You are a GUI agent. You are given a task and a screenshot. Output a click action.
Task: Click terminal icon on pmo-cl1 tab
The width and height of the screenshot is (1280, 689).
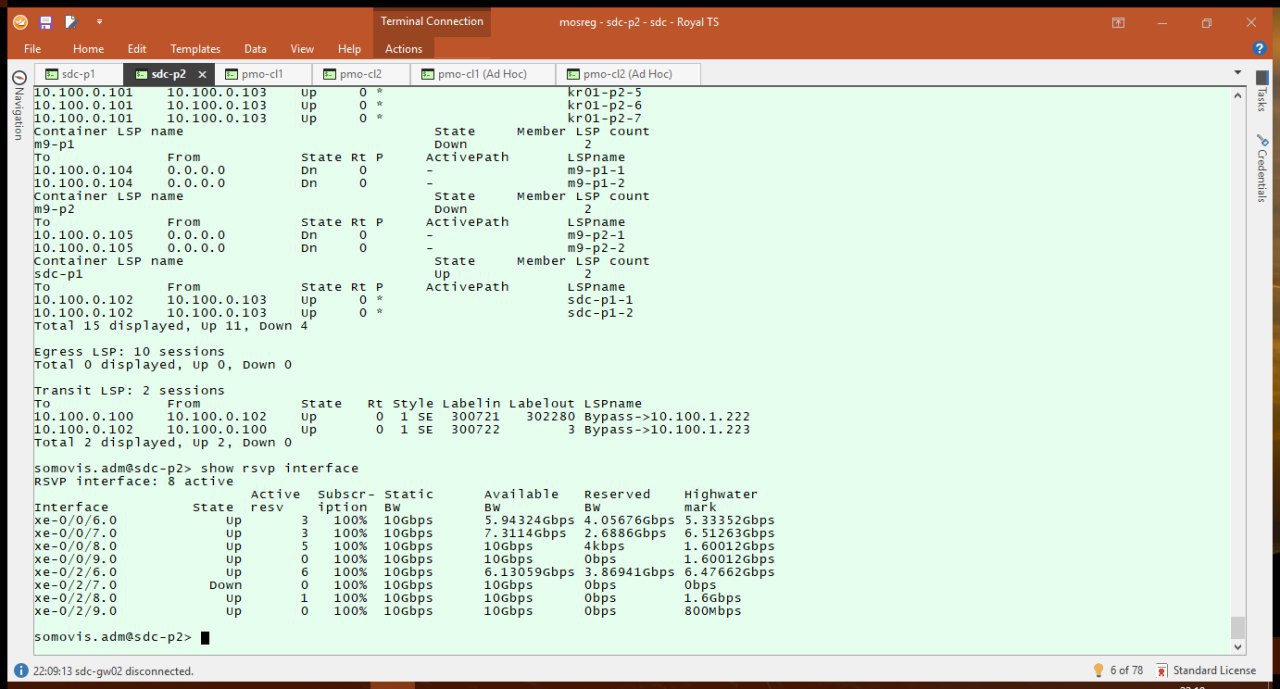tap(232, 74)
